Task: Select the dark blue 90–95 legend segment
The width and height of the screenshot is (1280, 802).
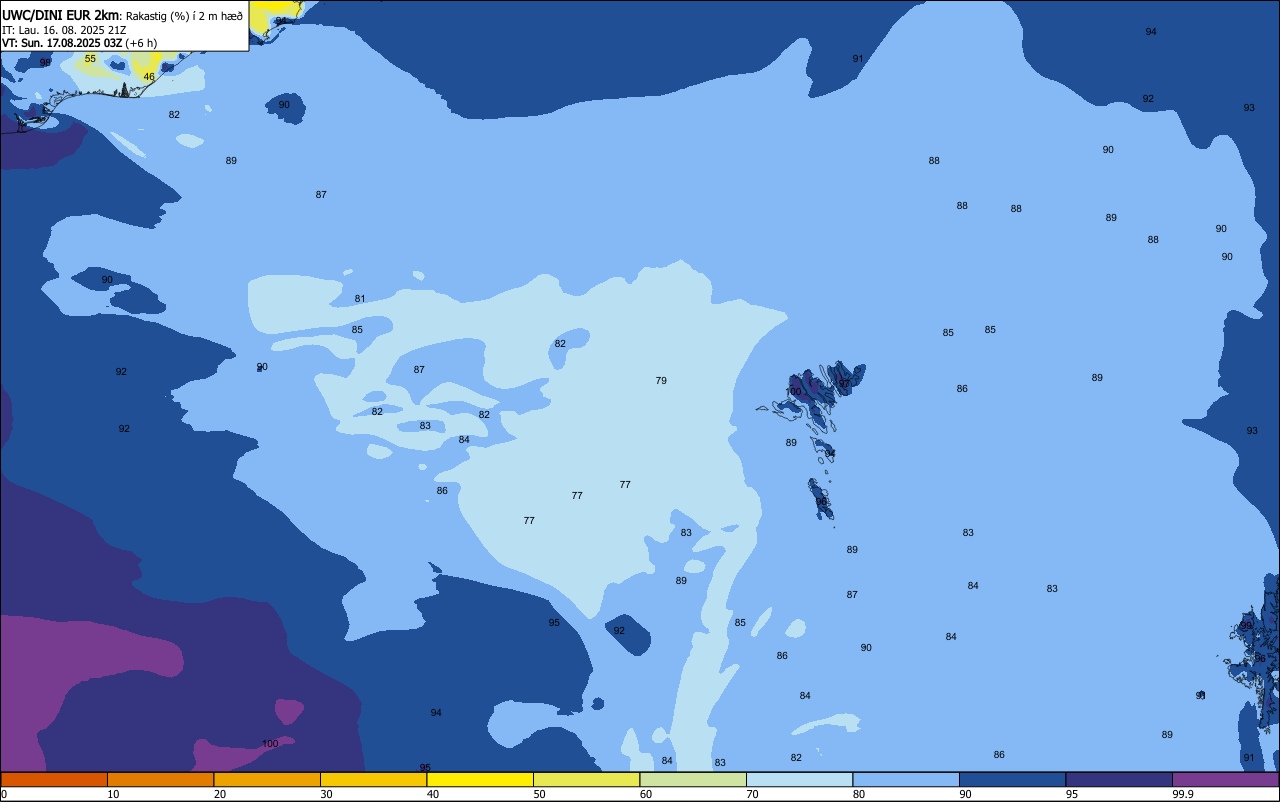Action: [1012, 779]
